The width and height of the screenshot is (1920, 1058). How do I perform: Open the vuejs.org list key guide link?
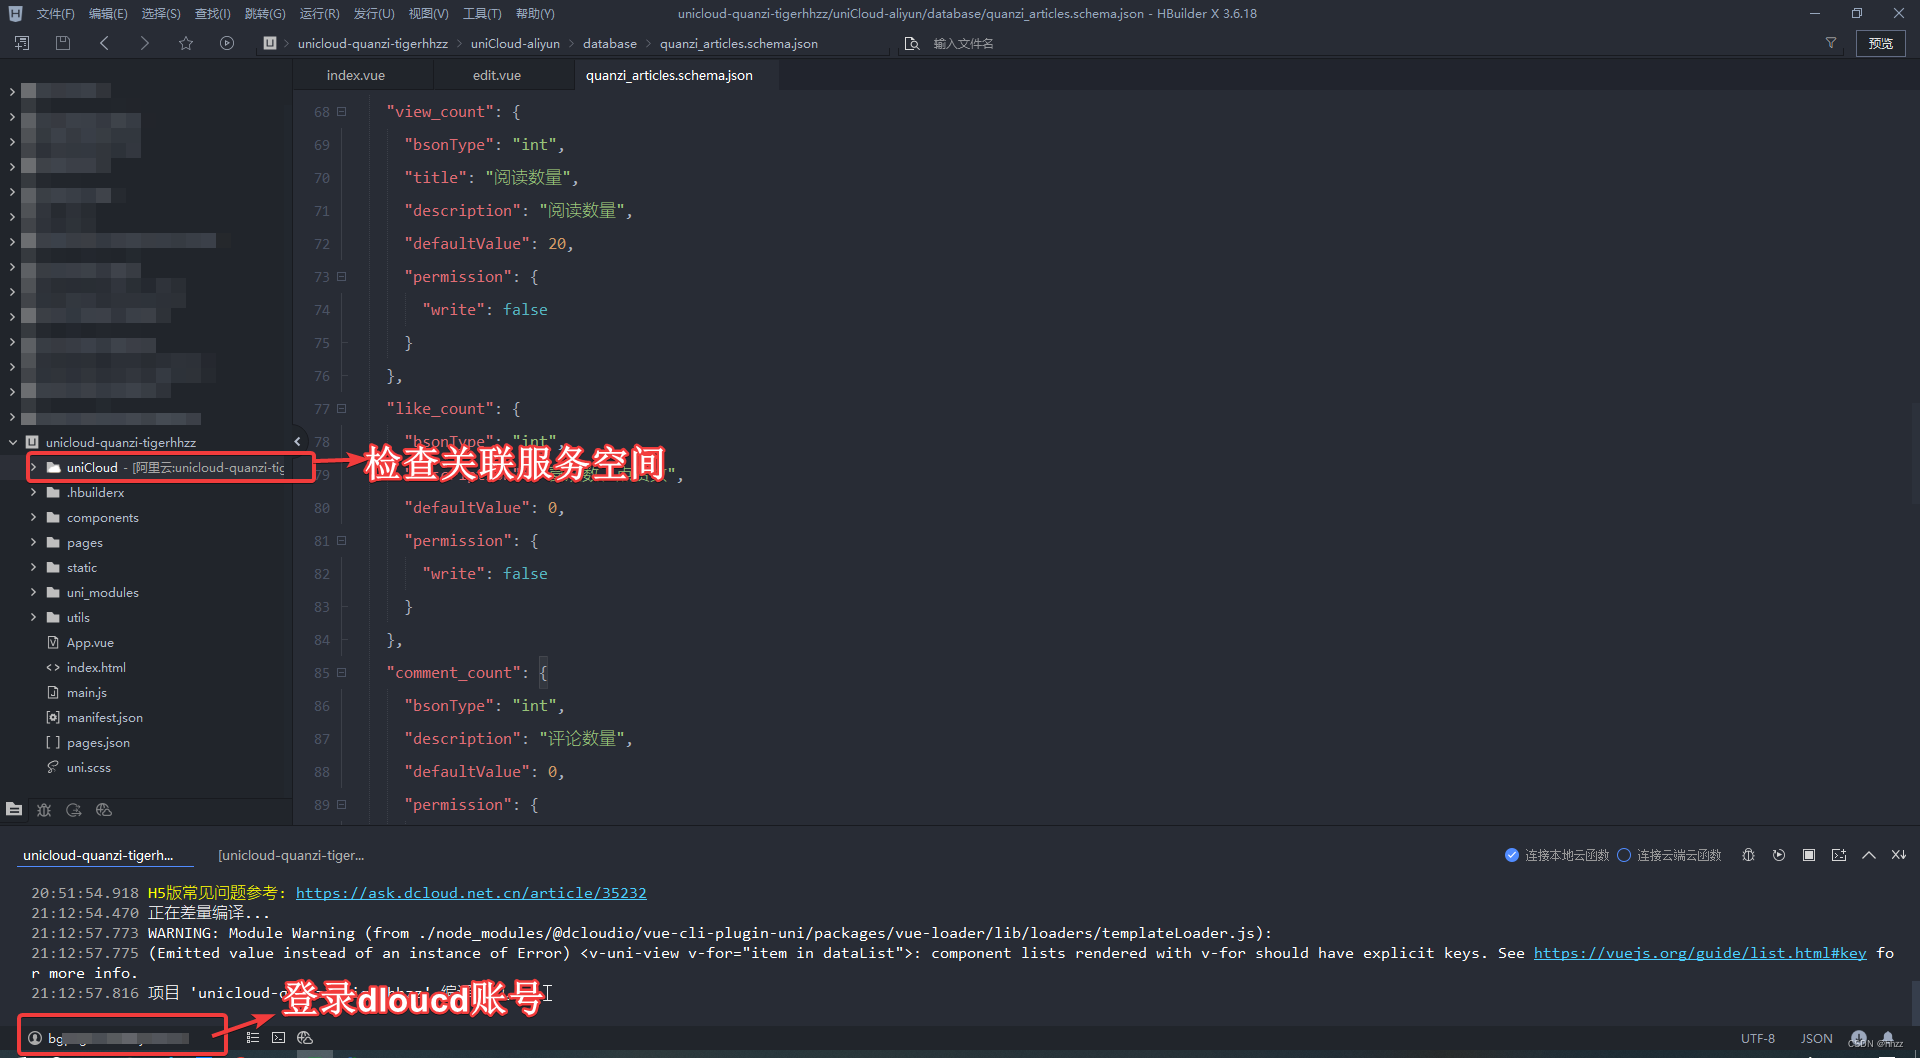coord(1700,953)
